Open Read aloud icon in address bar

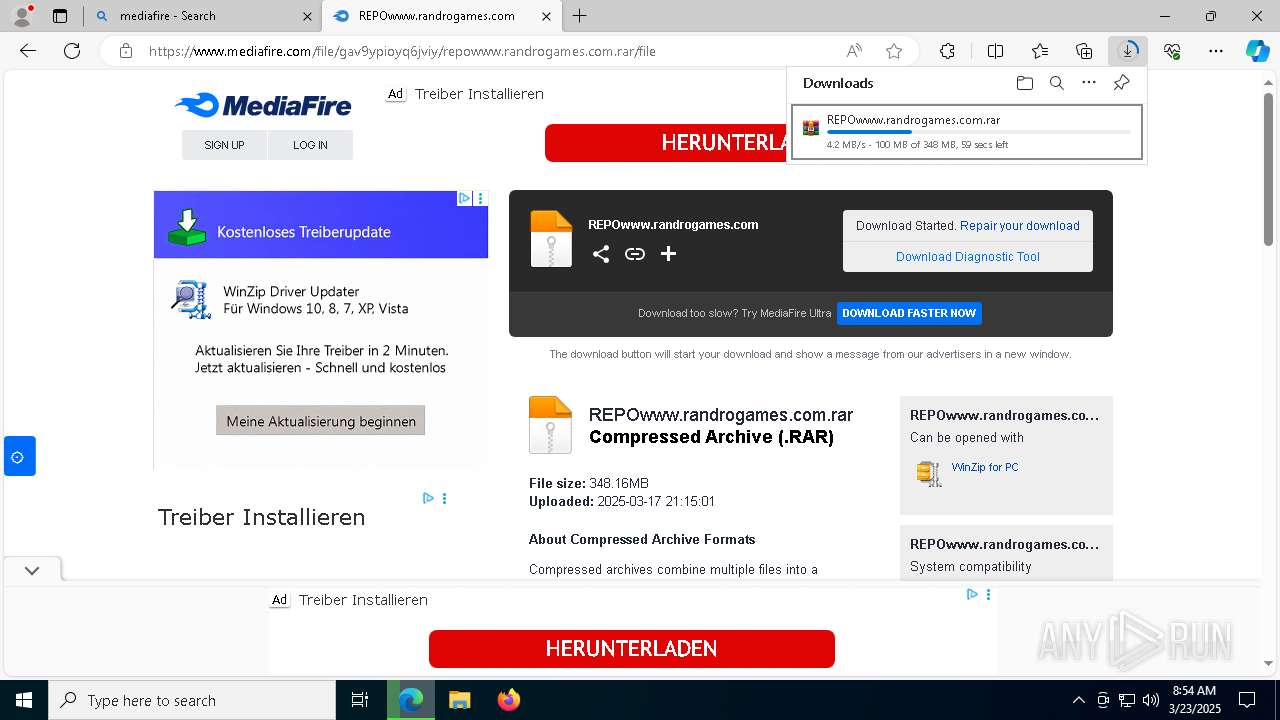(854, 51)
